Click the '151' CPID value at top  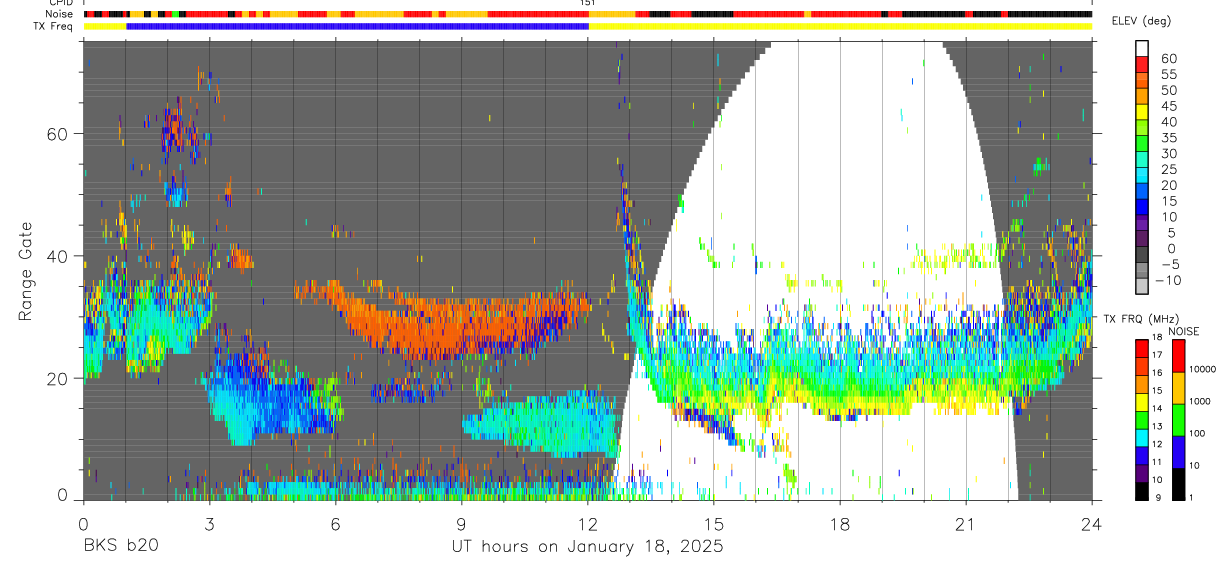point(588,3)
